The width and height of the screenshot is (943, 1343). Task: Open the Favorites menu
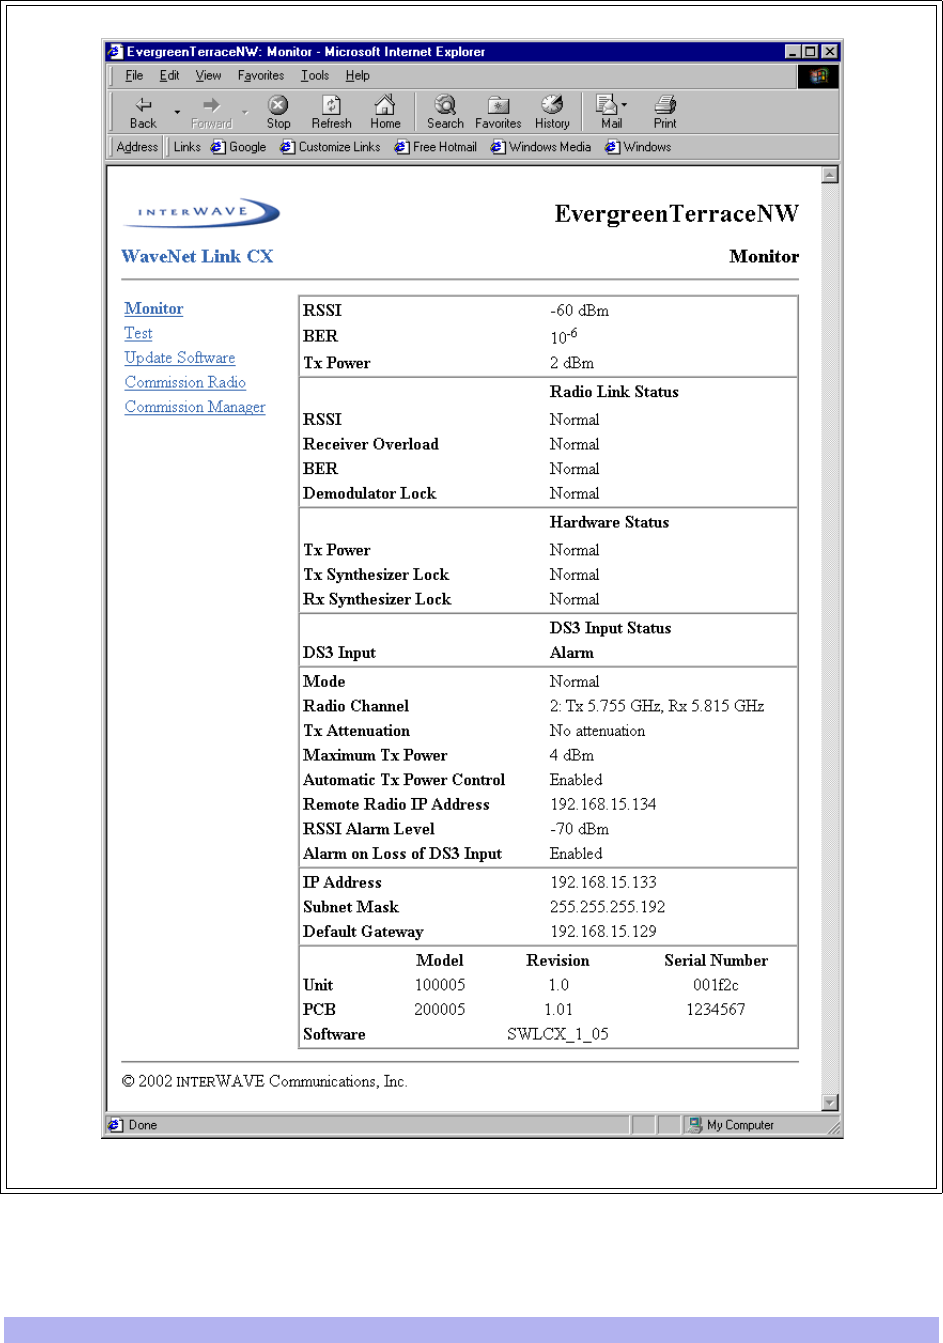tap(260, 75)
